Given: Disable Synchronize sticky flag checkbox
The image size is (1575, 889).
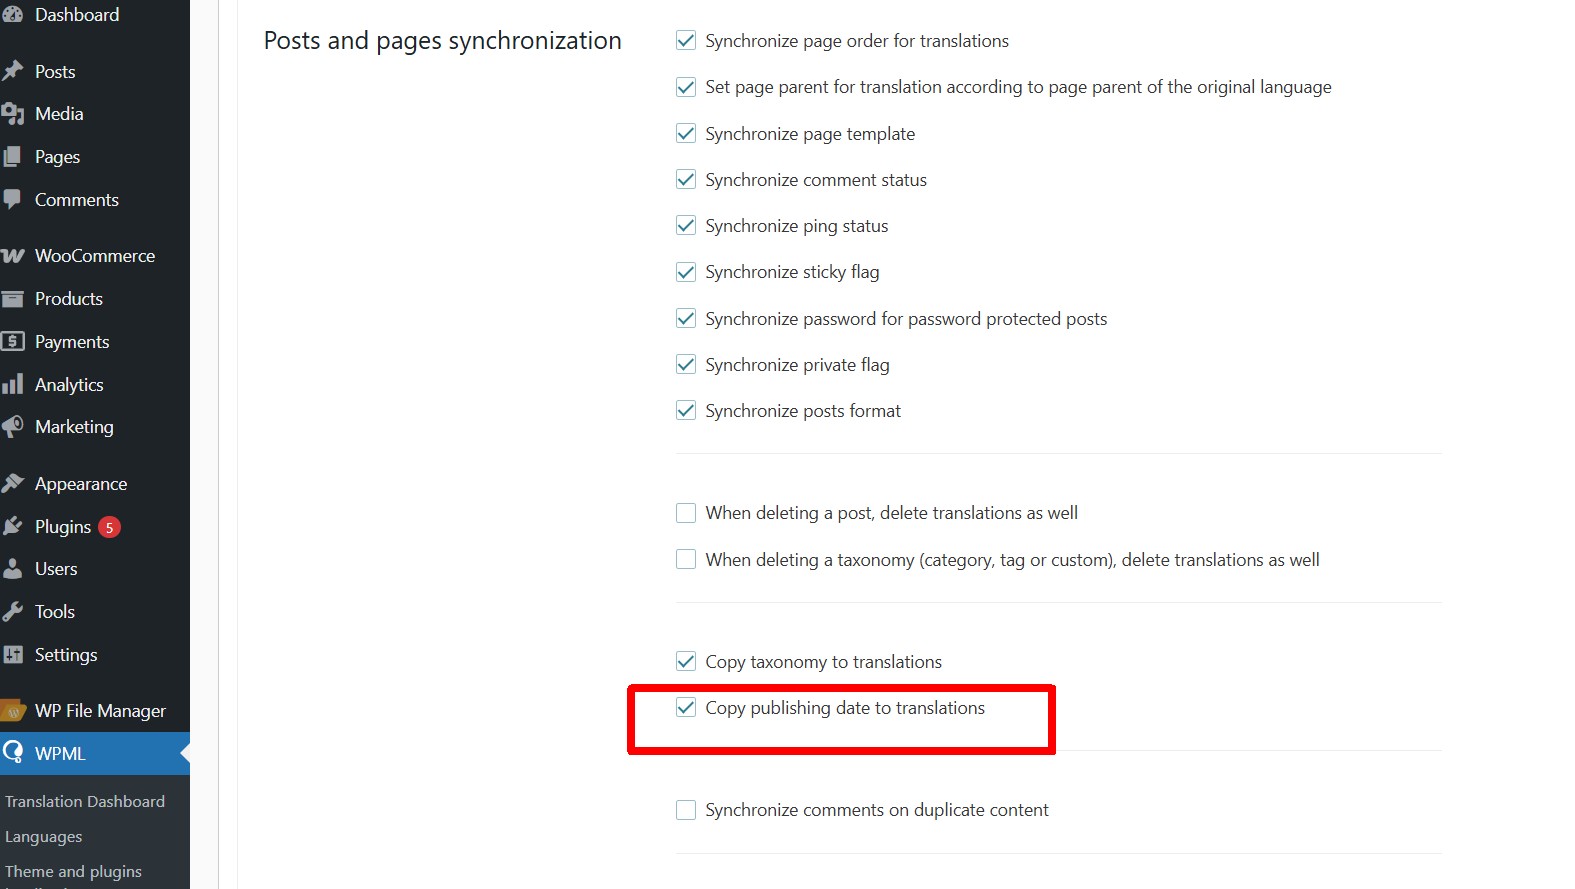Looking at the screenshot, I should 686,272.
